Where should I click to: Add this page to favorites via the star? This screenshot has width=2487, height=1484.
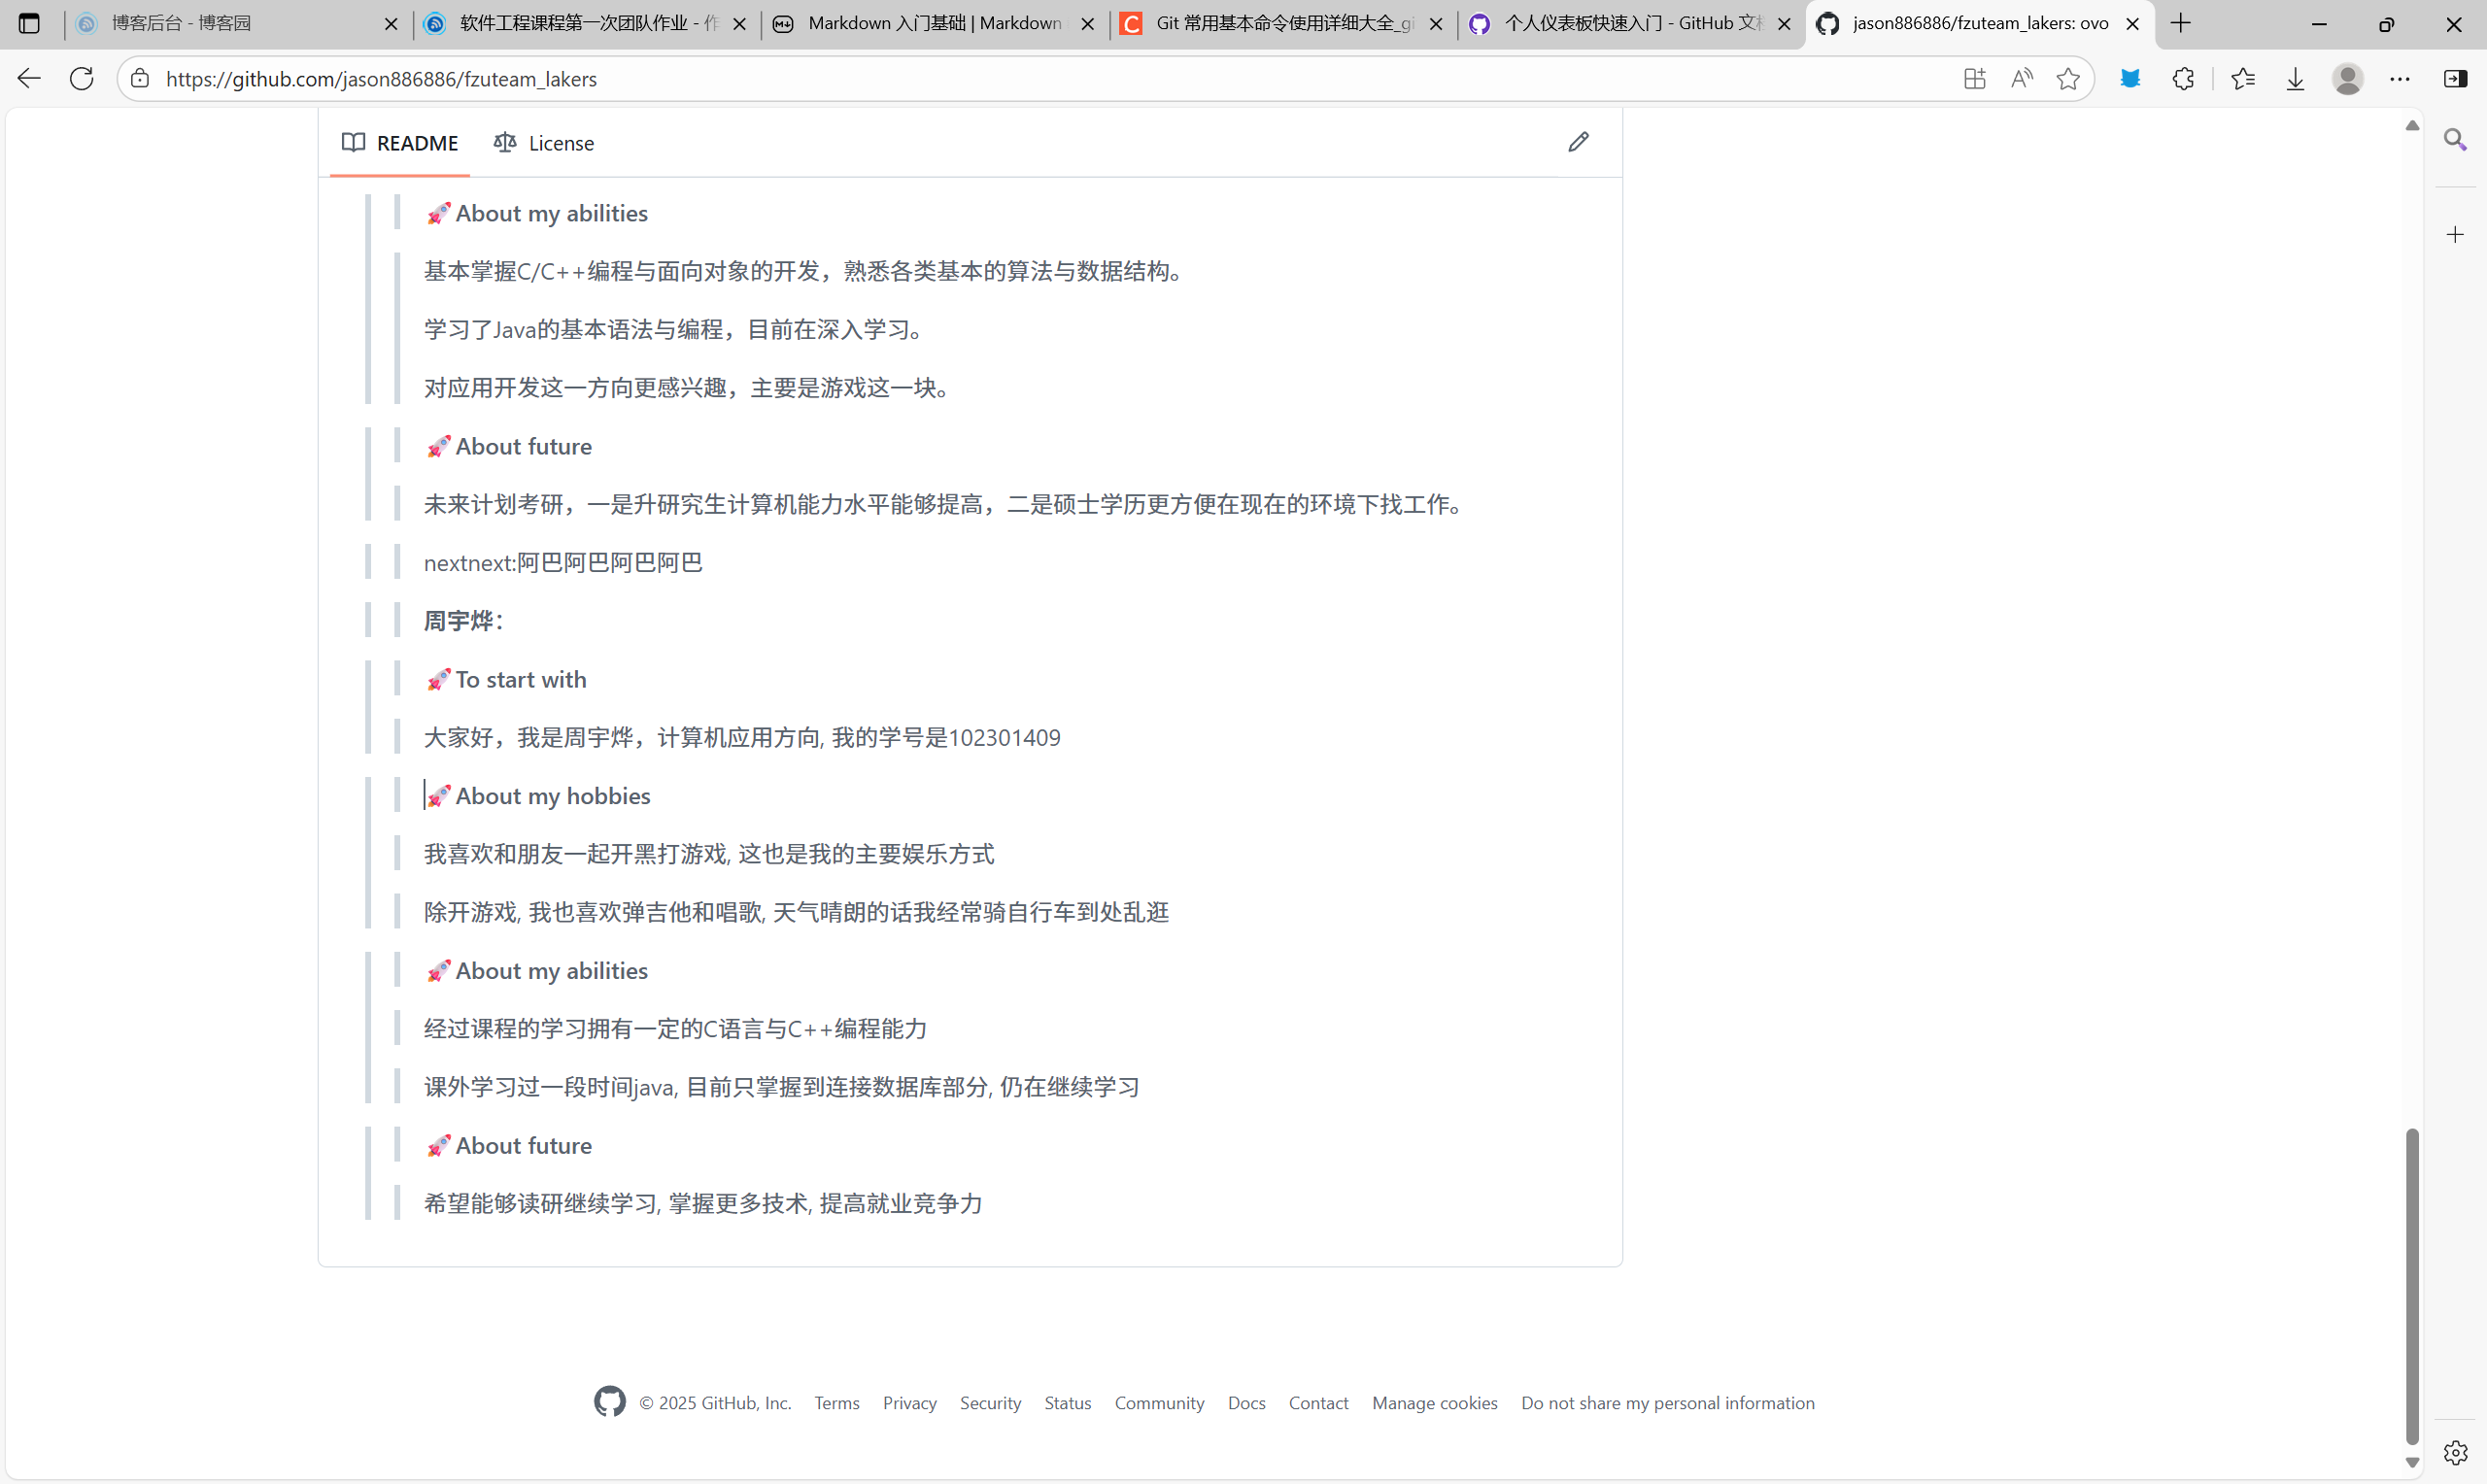tap(2068, 79)
